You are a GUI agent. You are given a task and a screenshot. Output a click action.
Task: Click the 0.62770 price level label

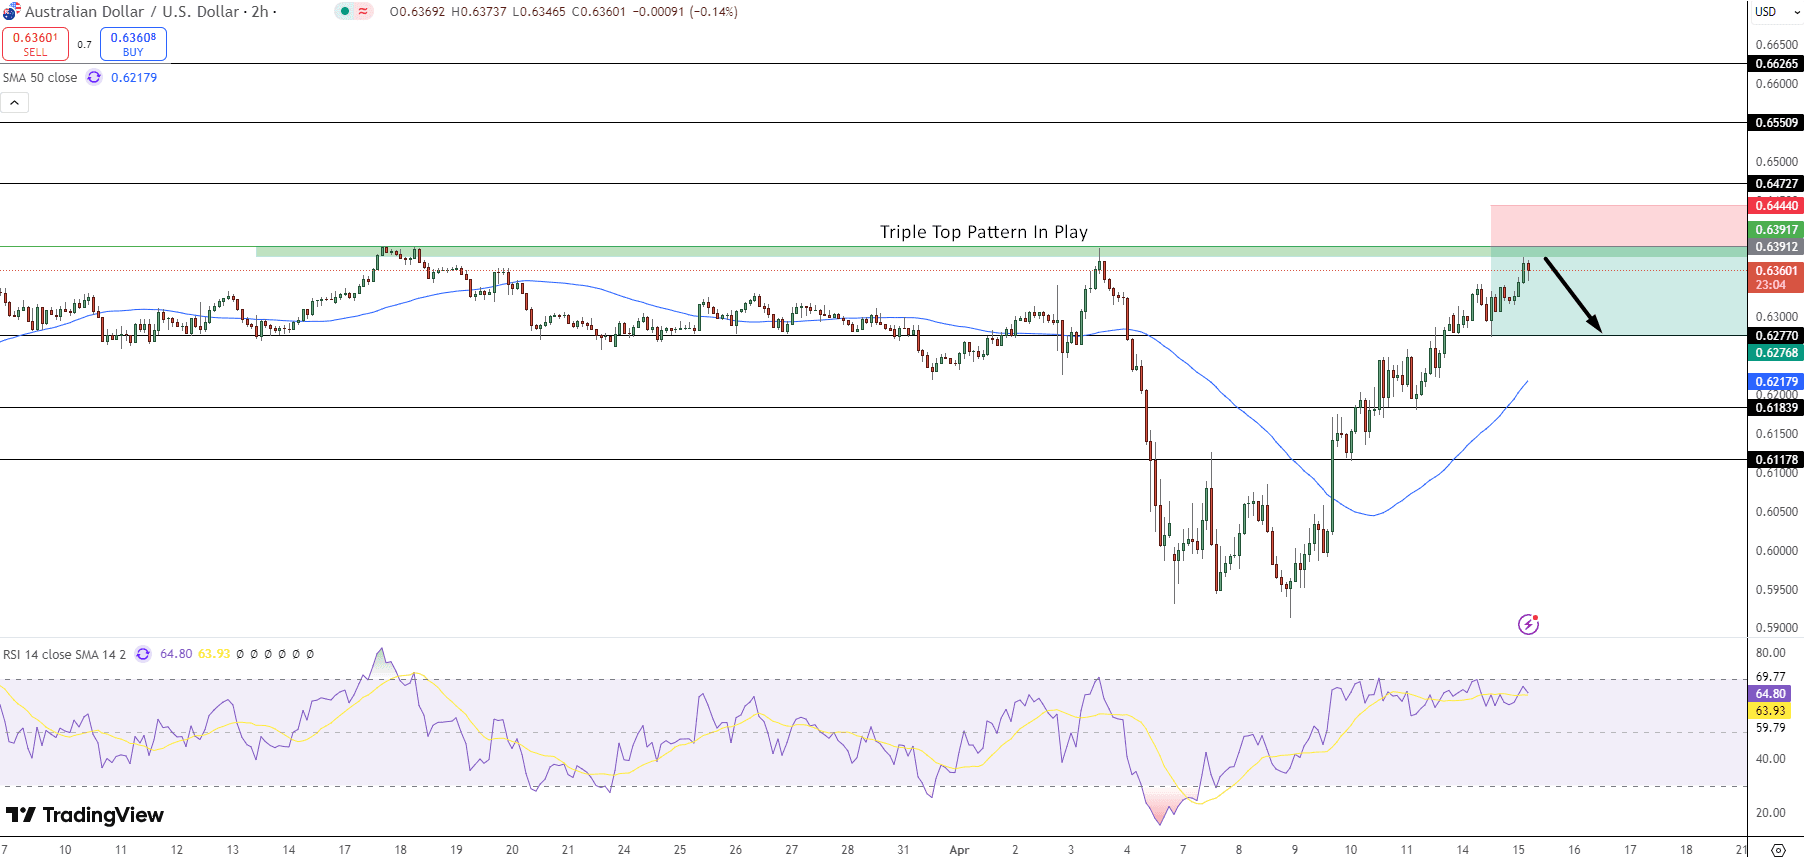click(x=1776, y=336)
